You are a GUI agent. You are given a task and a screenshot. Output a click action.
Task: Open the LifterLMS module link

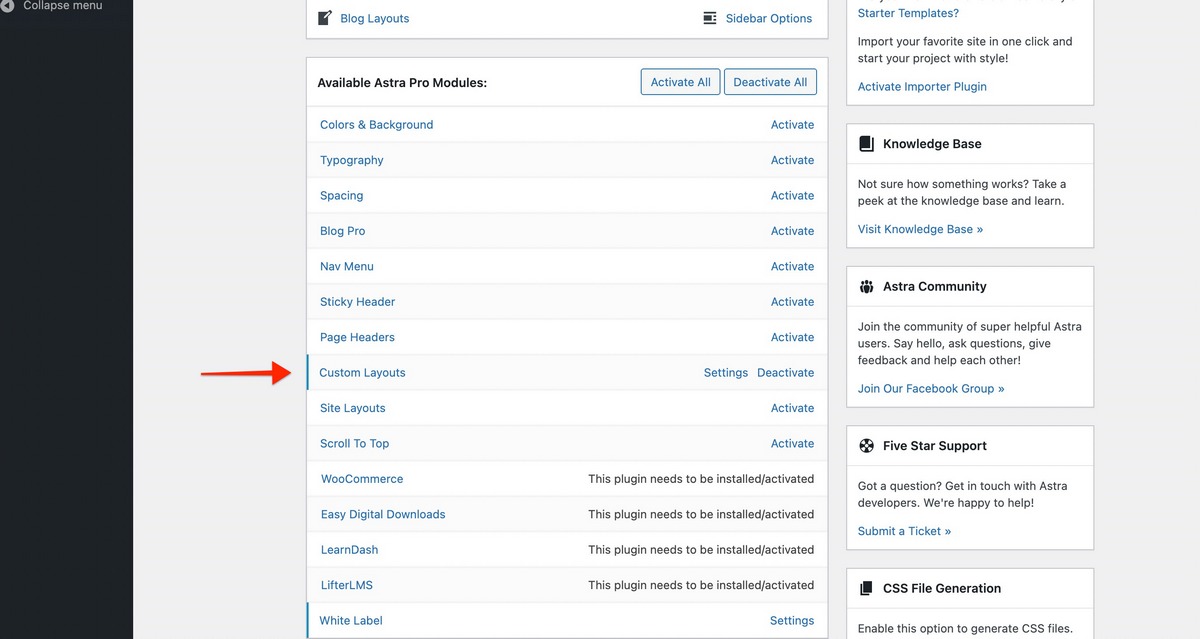point(347,586)
